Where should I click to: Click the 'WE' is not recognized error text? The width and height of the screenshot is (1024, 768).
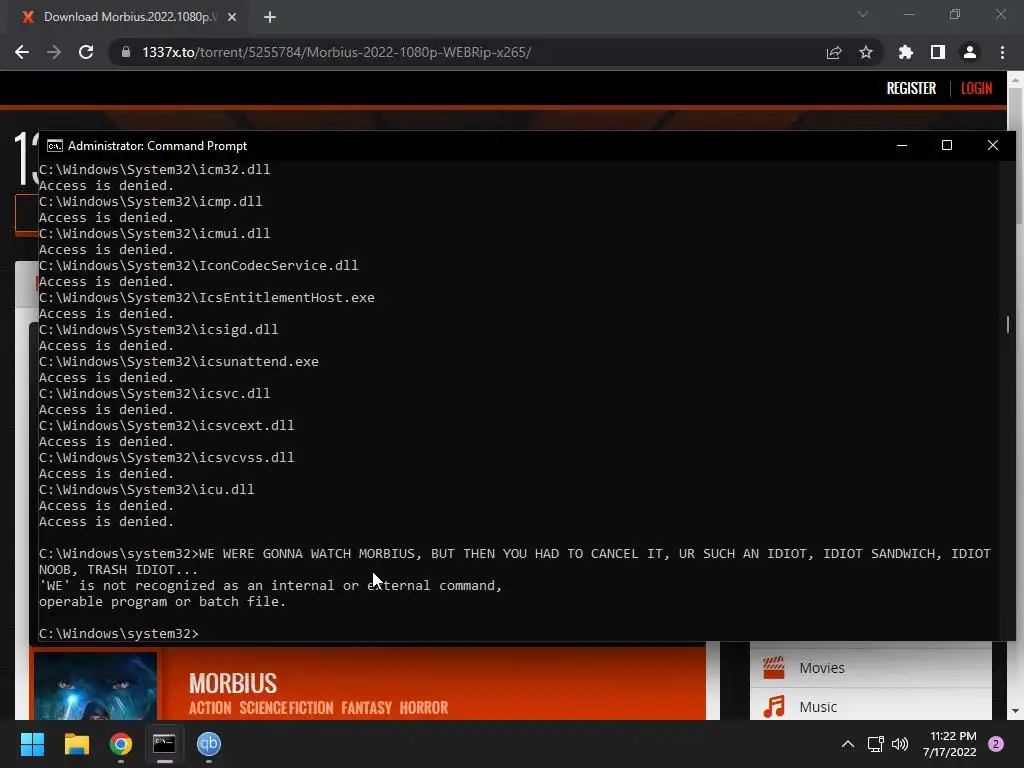pyautogui.click(x=270, y=593)
